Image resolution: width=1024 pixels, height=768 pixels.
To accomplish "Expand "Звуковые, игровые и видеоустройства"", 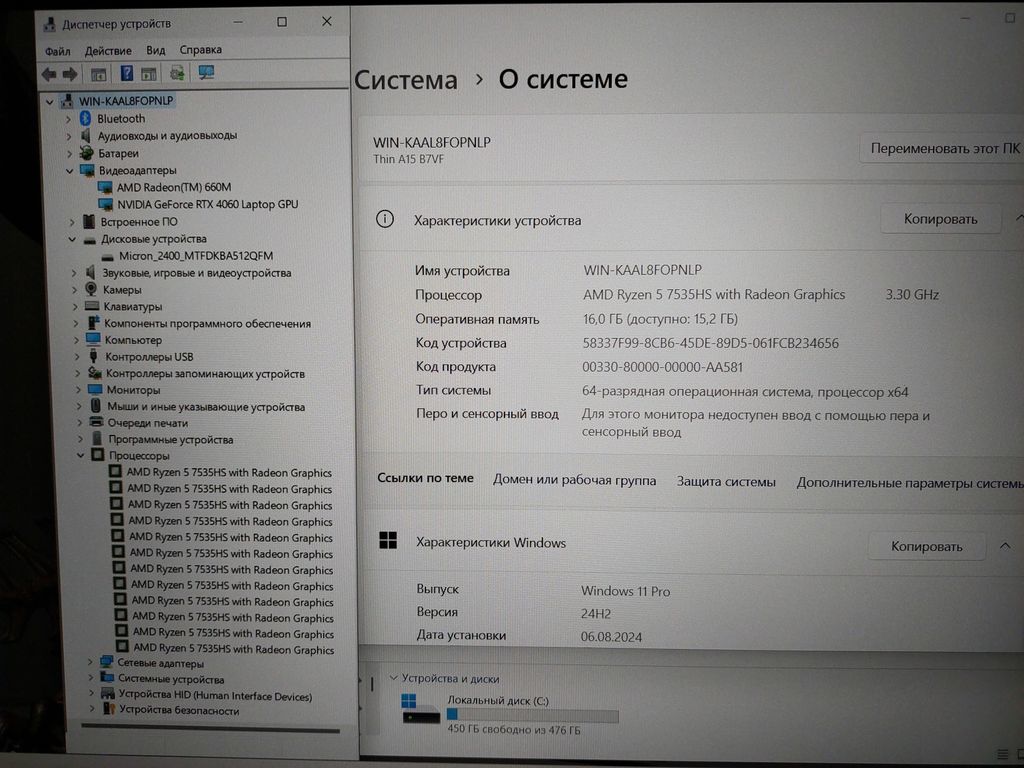I will (x=74, y=273).
